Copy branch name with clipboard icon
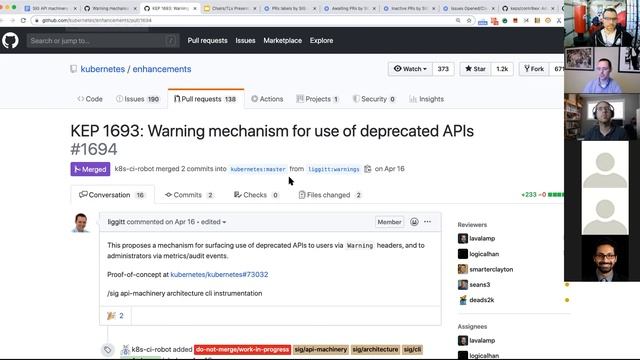640x360 pixels. [367, 169]
